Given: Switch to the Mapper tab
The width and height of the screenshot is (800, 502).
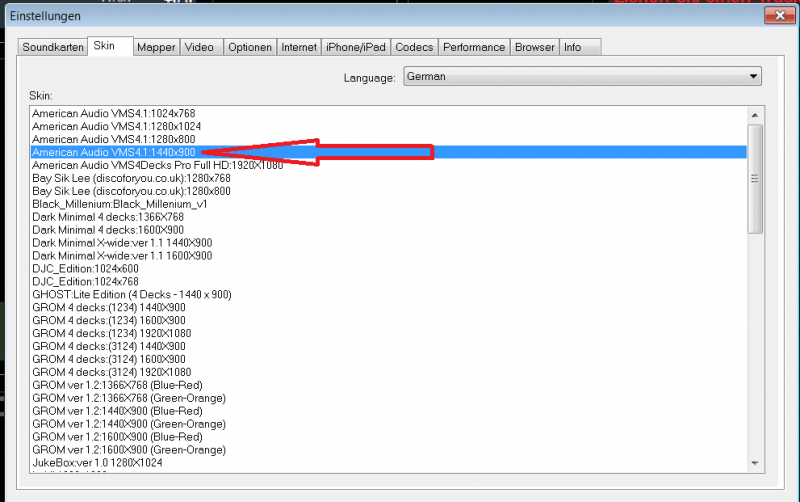Looking at the screenshot, I should [156, 47].
